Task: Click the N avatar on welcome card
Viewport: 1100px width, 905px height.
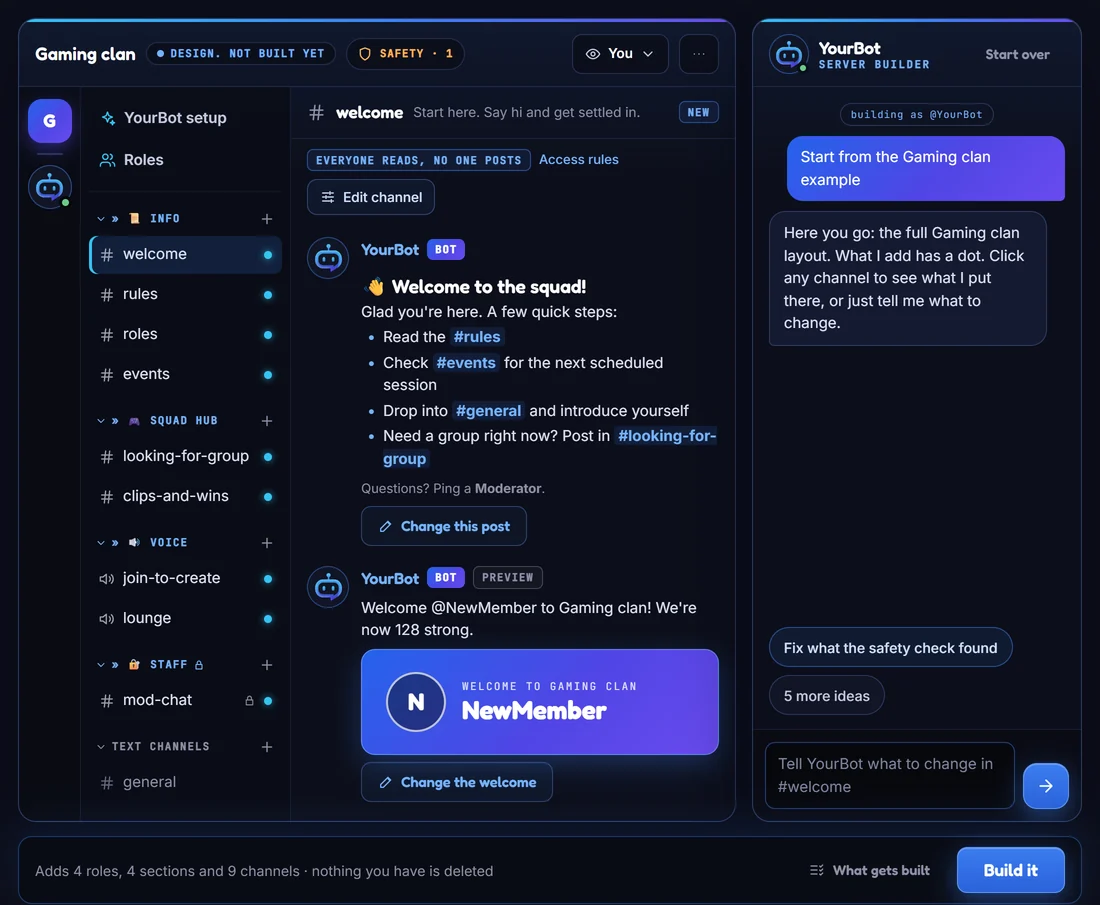Action: coord(416,702)
